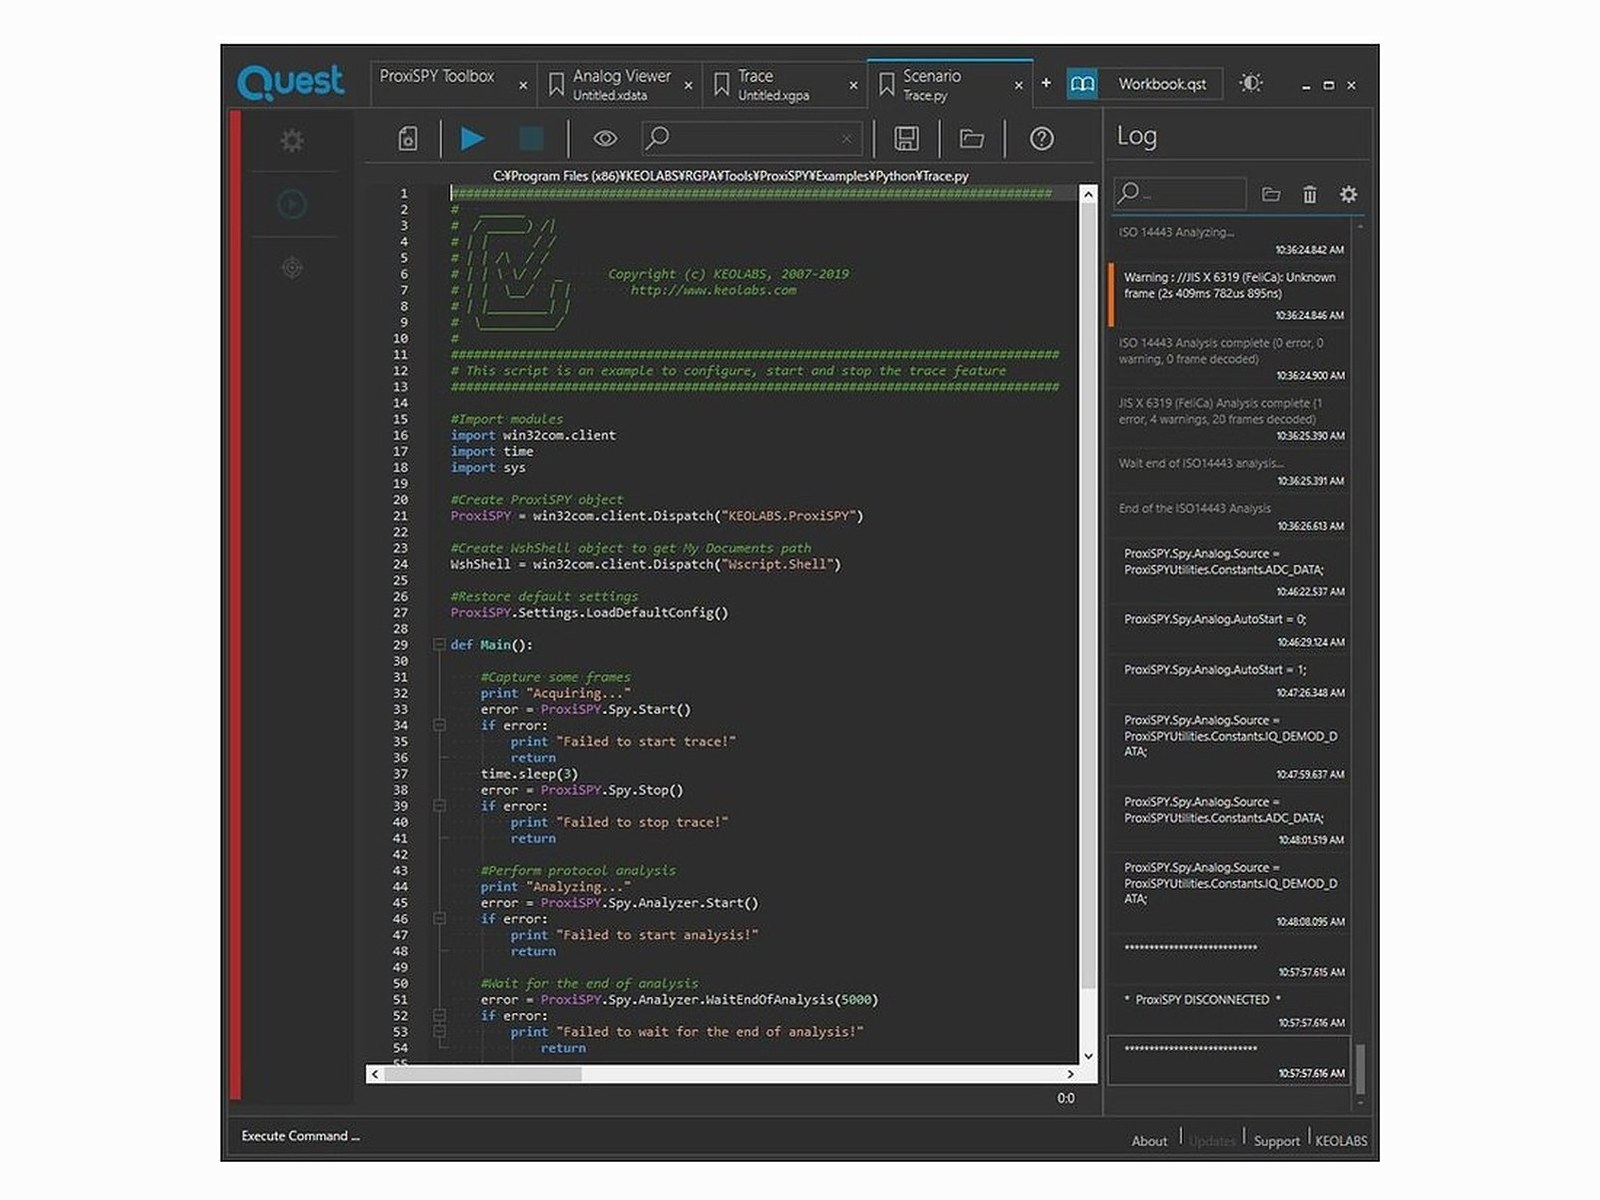
Task: Click into the script search field
Action: [750, 138]
